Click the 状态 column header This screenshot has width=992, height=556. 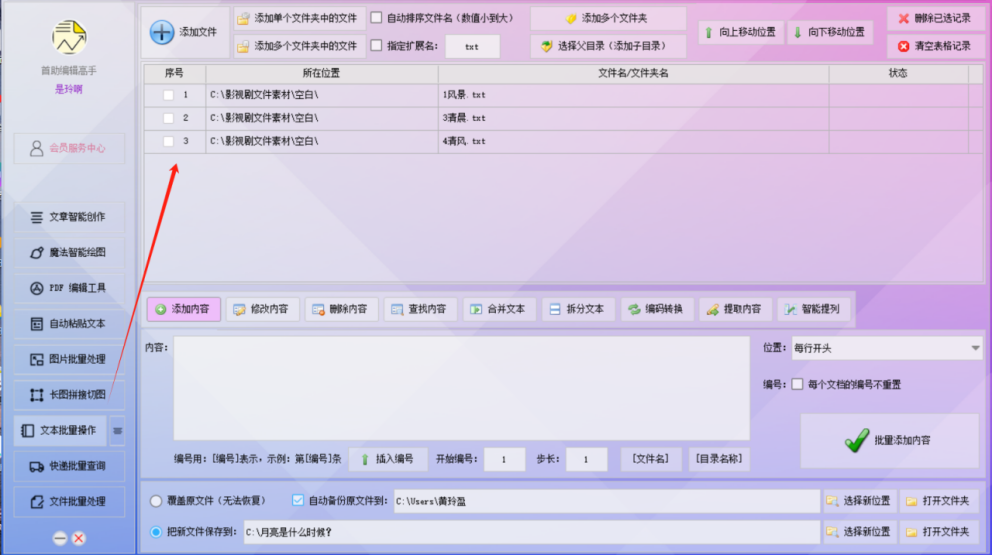coord(898,73)
